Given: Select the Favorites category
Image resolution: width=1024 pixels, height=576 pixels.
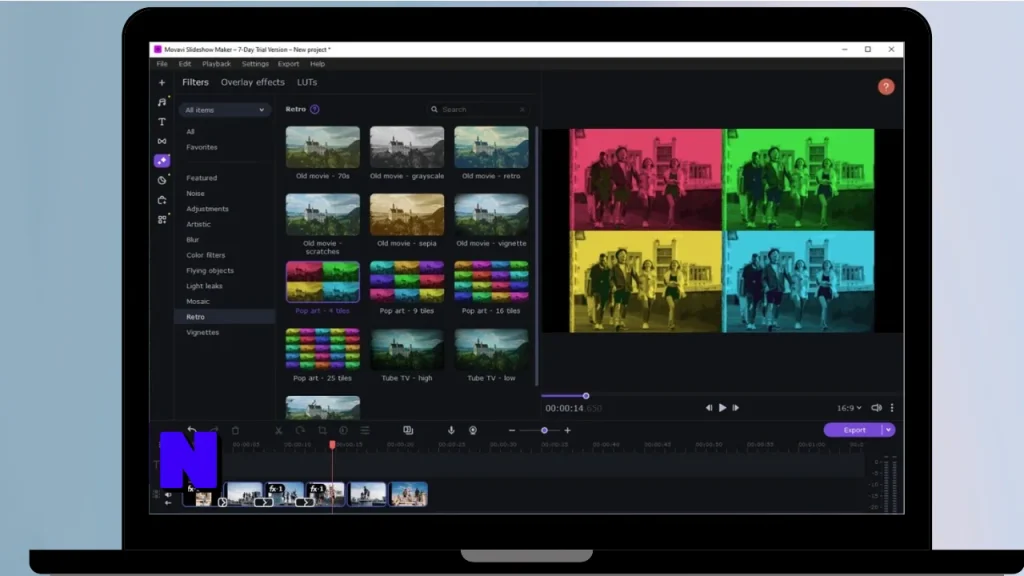Looking at the screenshot, I should [x=202, y=148].
